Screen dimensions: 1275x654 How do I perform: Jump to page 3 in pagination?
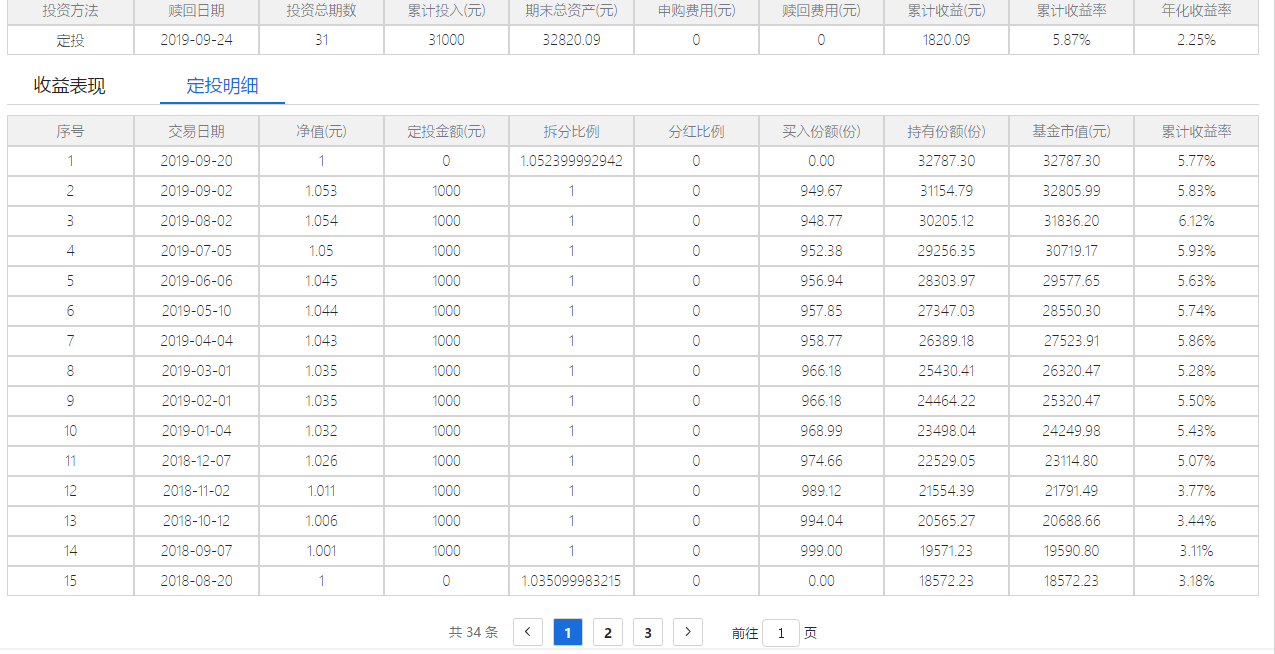648,632
